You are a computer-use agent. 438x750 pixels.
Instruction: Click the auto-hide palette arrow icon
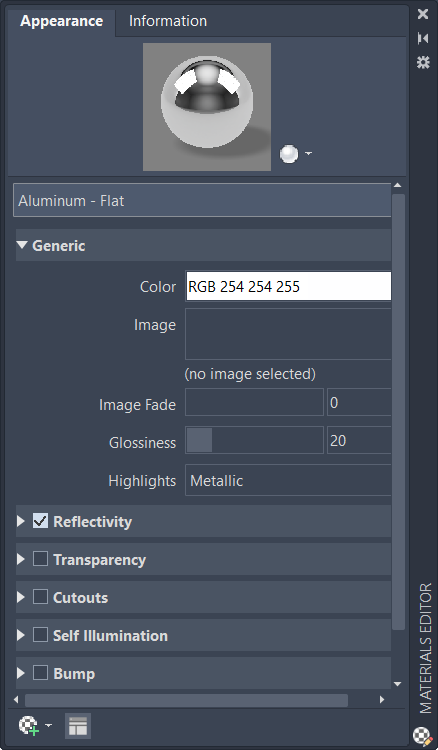point(423,38)
